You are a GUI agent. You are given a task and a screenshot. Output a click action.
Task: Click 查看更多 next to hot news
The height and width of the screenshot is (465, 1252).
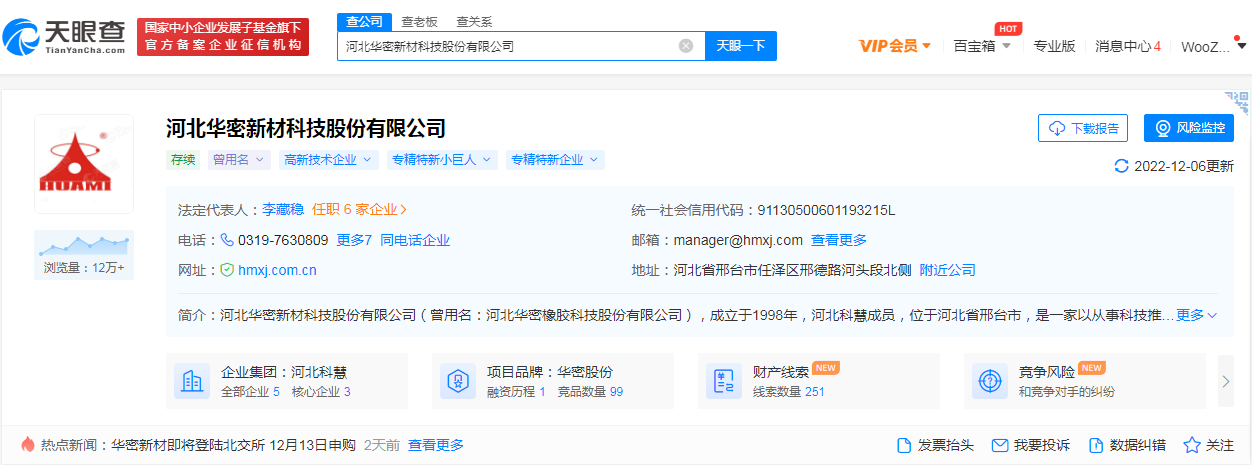436,445
